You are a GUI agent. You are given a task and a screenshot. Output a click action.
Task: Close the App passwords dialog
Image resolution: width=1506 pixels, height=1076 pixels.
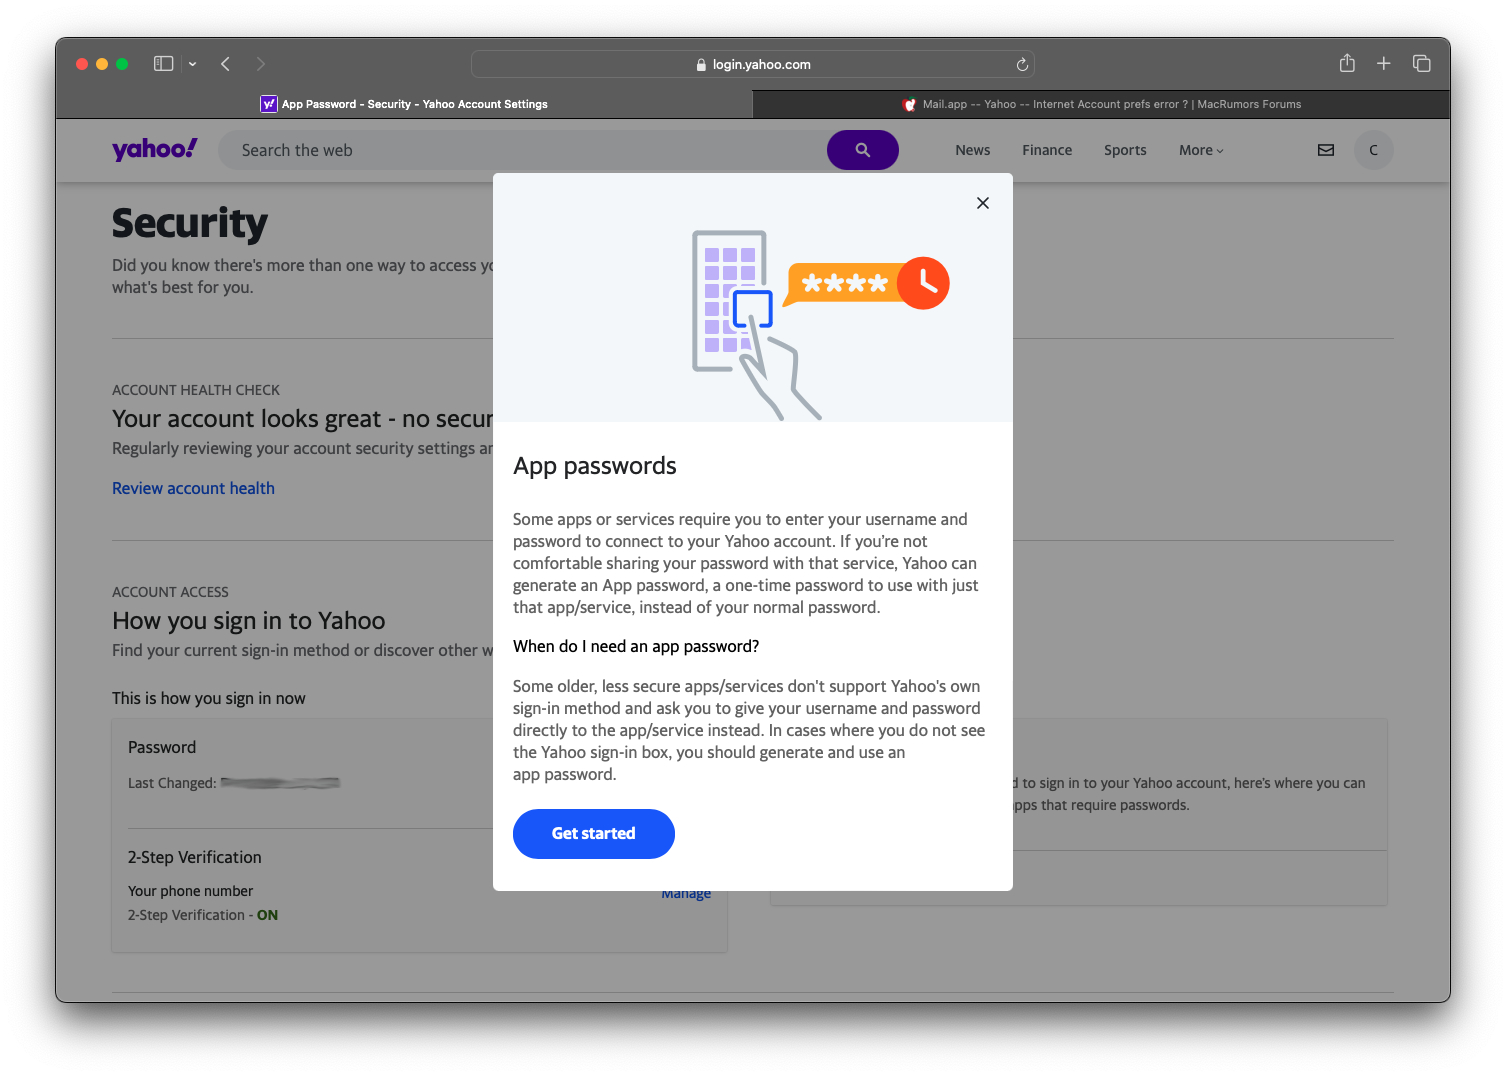983,203
